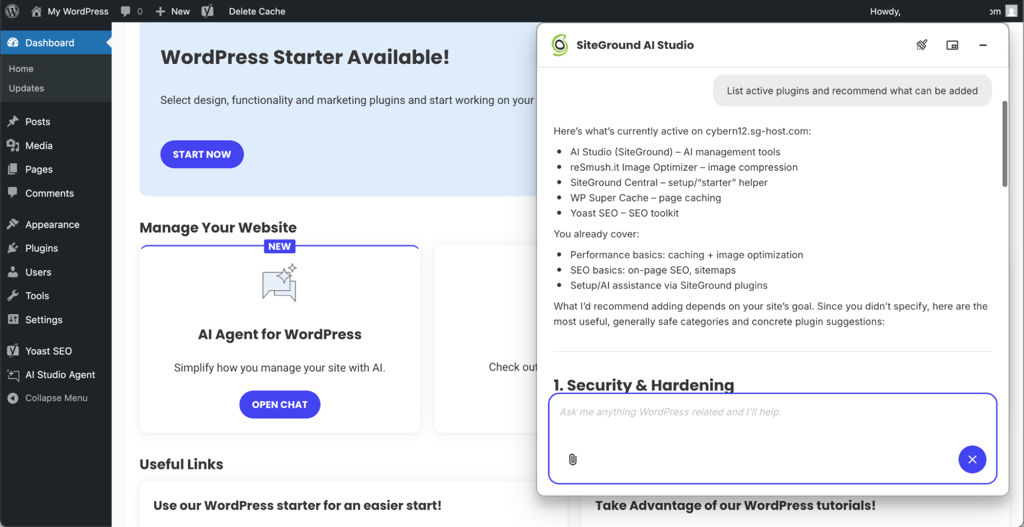The height and width of the screenshot is (527, 1024).
Task: Click the Media icon in the sidebar
Action: (12, 146)
